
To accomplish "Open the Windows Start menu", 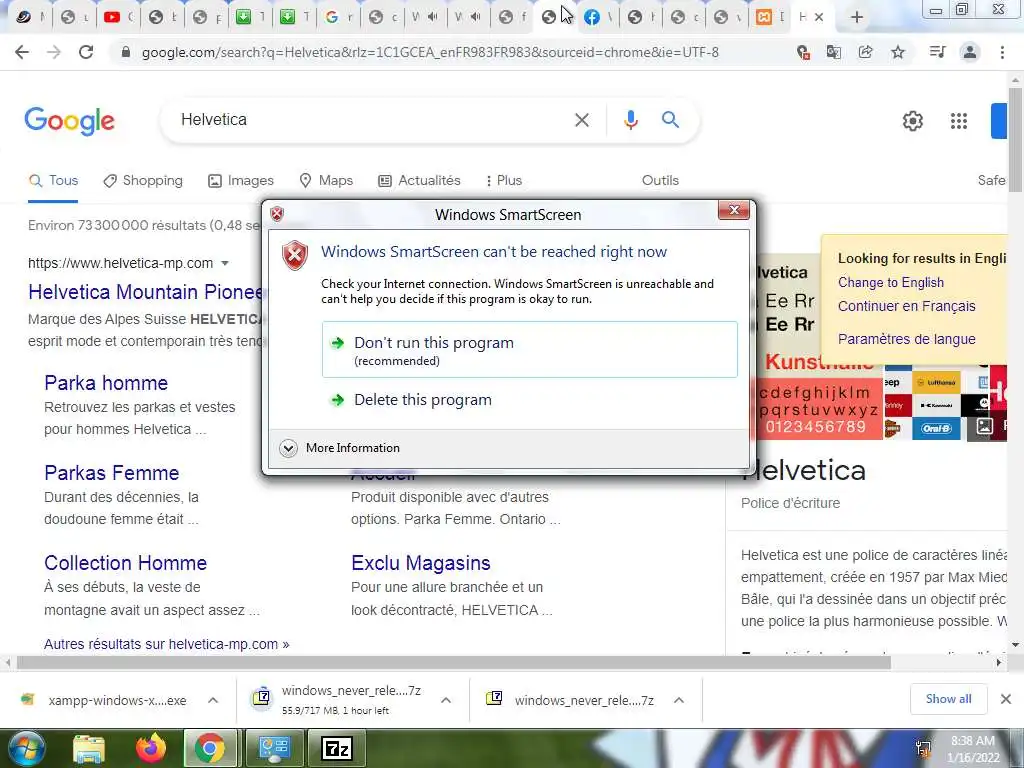I will [25, 748].
